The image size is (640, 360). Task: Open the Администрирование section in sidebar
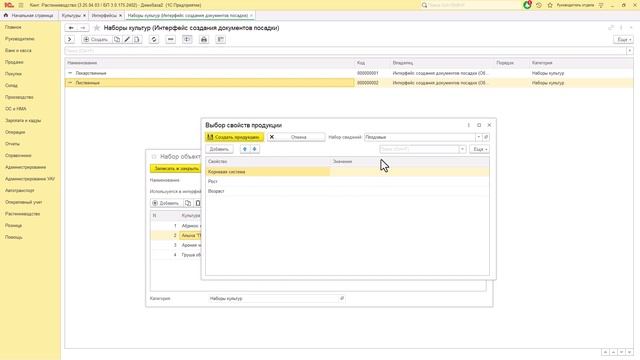[25, 167]
